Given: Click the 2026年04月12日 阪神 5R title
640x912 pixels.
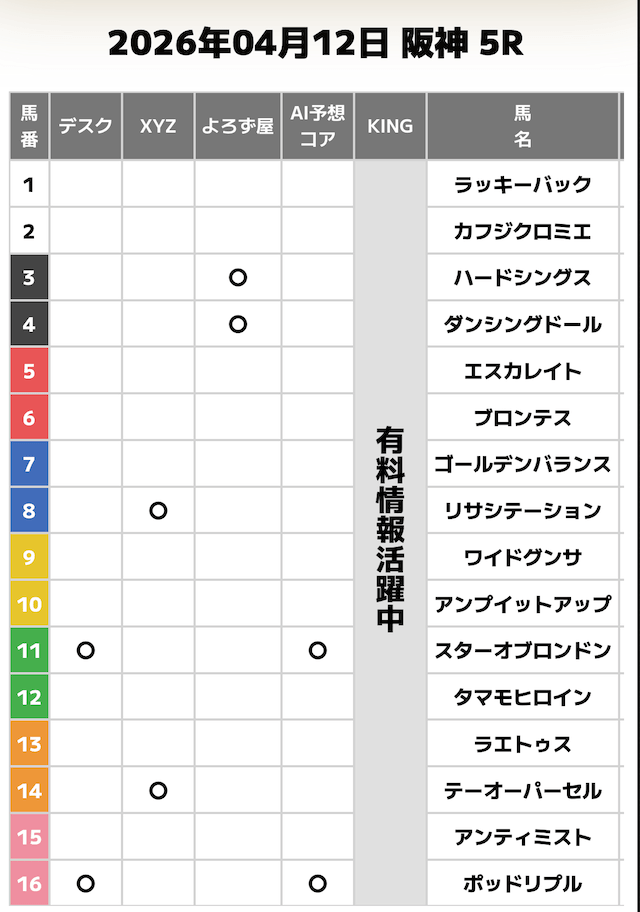Looking at the screenshot, I should [x=316, y=44].
